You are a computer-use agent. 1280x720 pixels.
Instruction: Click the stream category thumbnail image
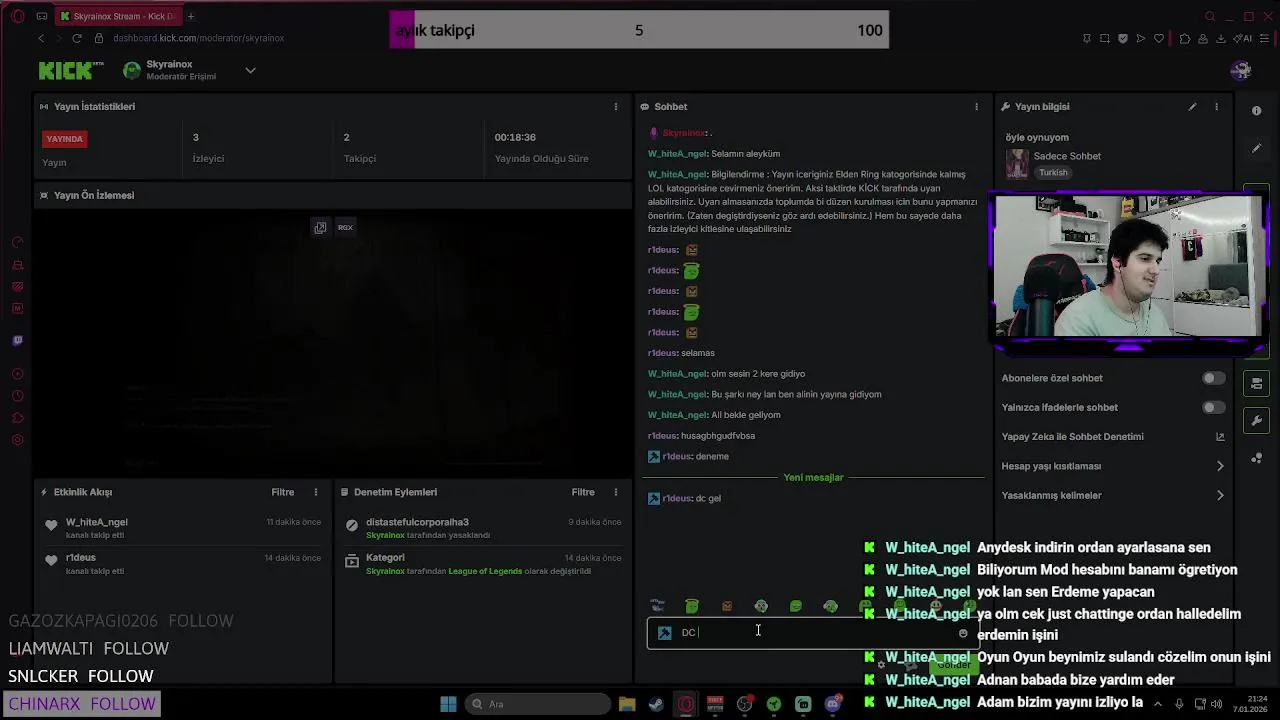point(1017,164)
